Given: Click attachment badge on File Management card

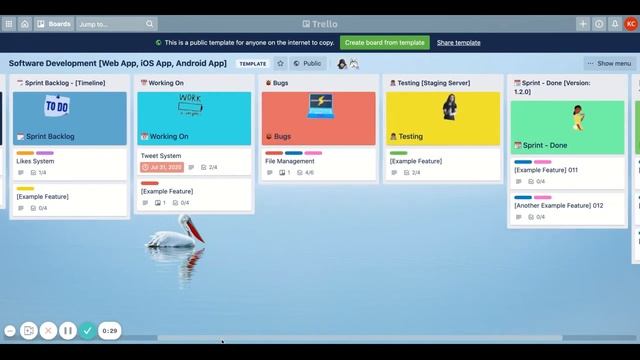Looking at the screenshot, I should click(x=284, y=173).
